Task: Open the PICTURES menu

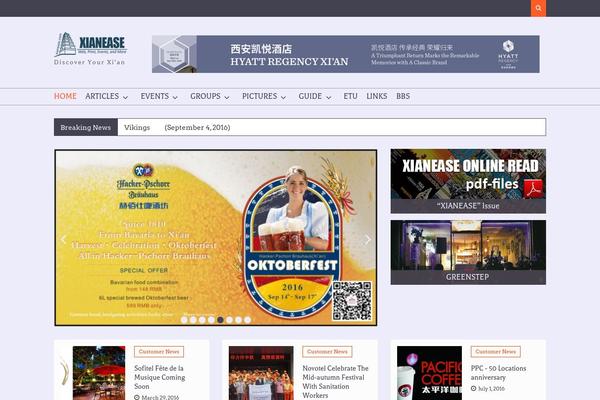Action: 259,96
